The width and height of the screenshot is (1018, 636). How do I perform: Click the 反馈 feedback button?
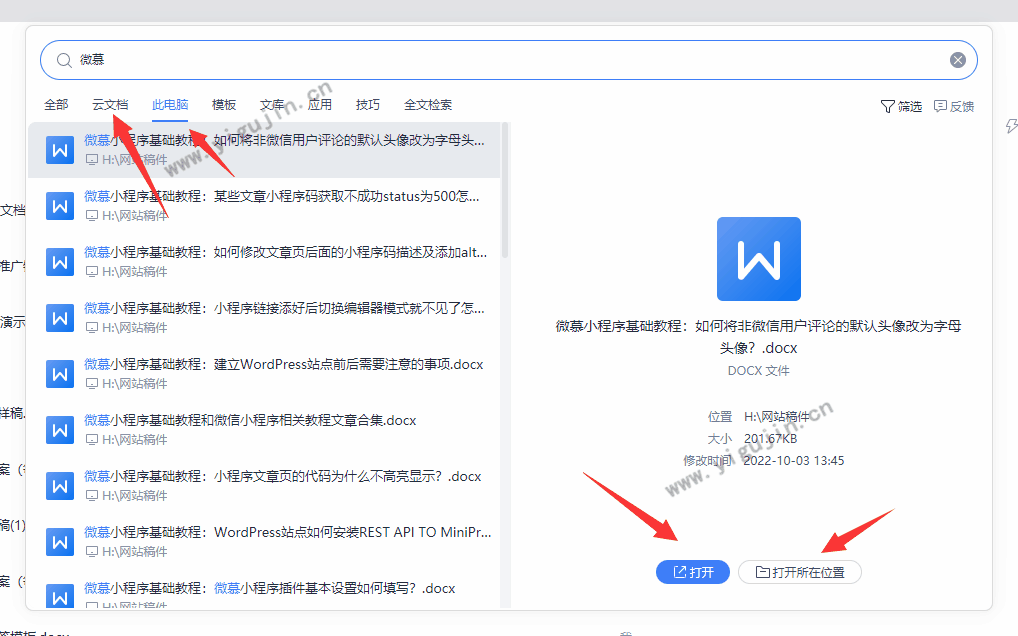point(954,106)
